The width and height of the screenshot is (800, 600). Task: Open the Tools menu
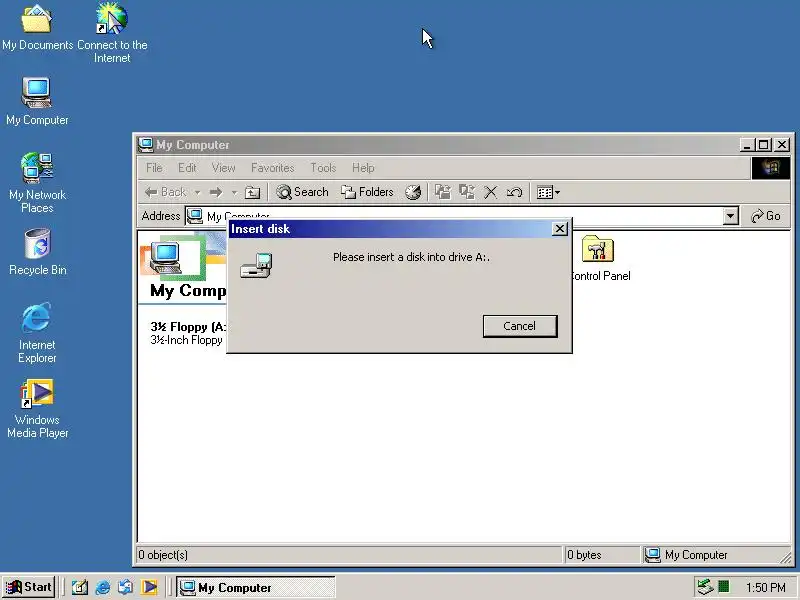pyautogui.click(x=323, y=168)
